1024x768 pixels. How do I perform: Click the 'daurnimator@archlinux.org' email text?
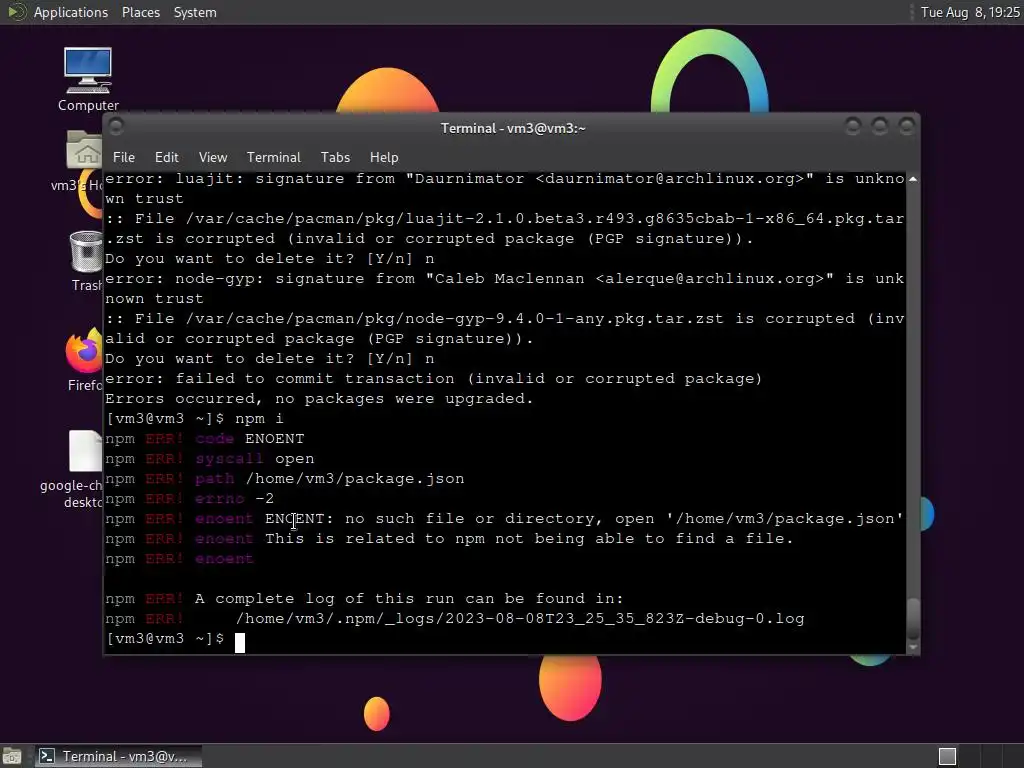tap(669, 179)
